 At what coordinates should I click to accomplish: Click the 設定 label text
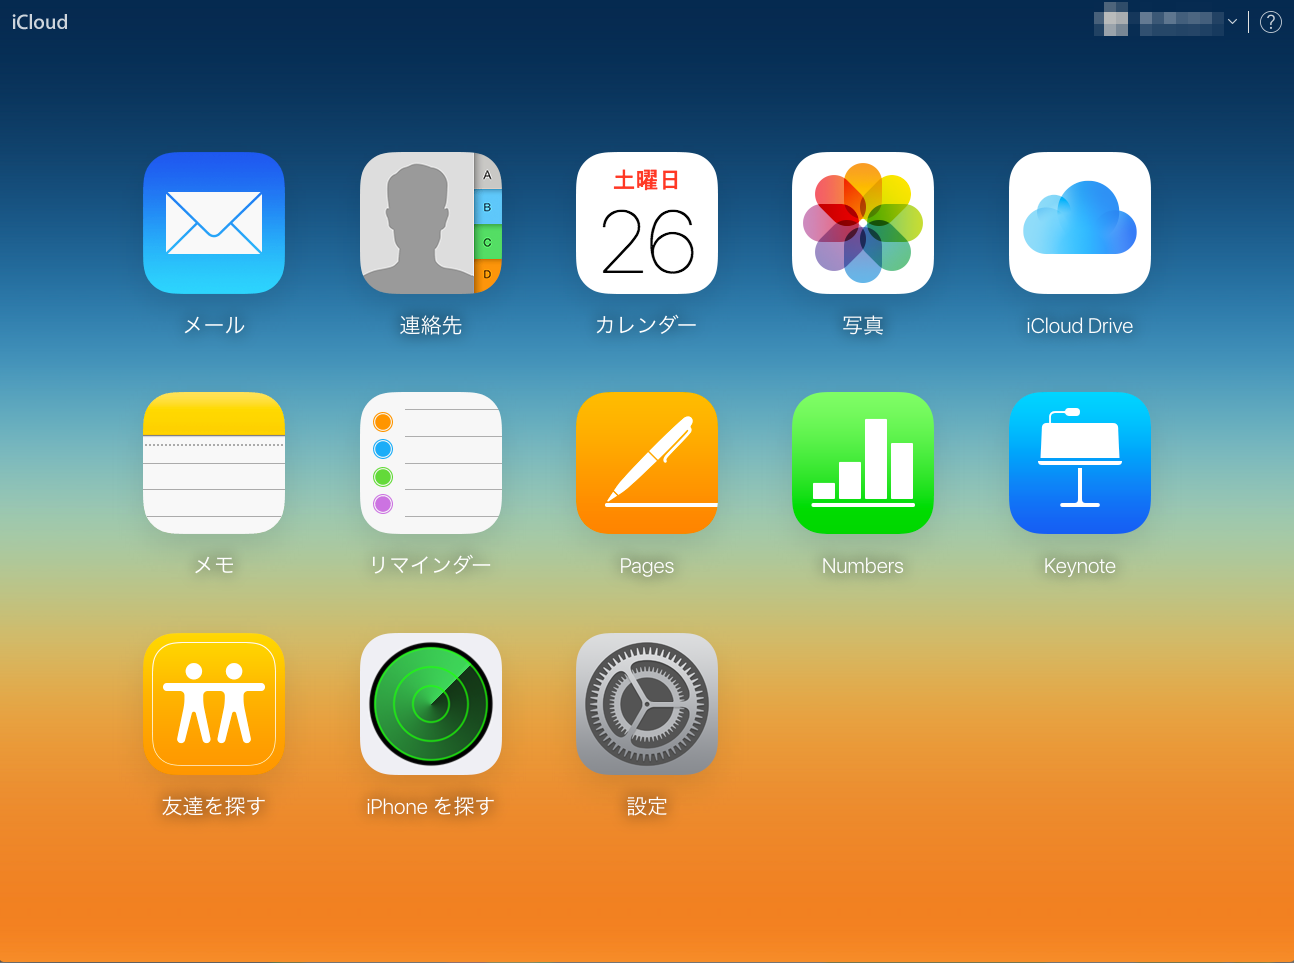click(647, 806)
